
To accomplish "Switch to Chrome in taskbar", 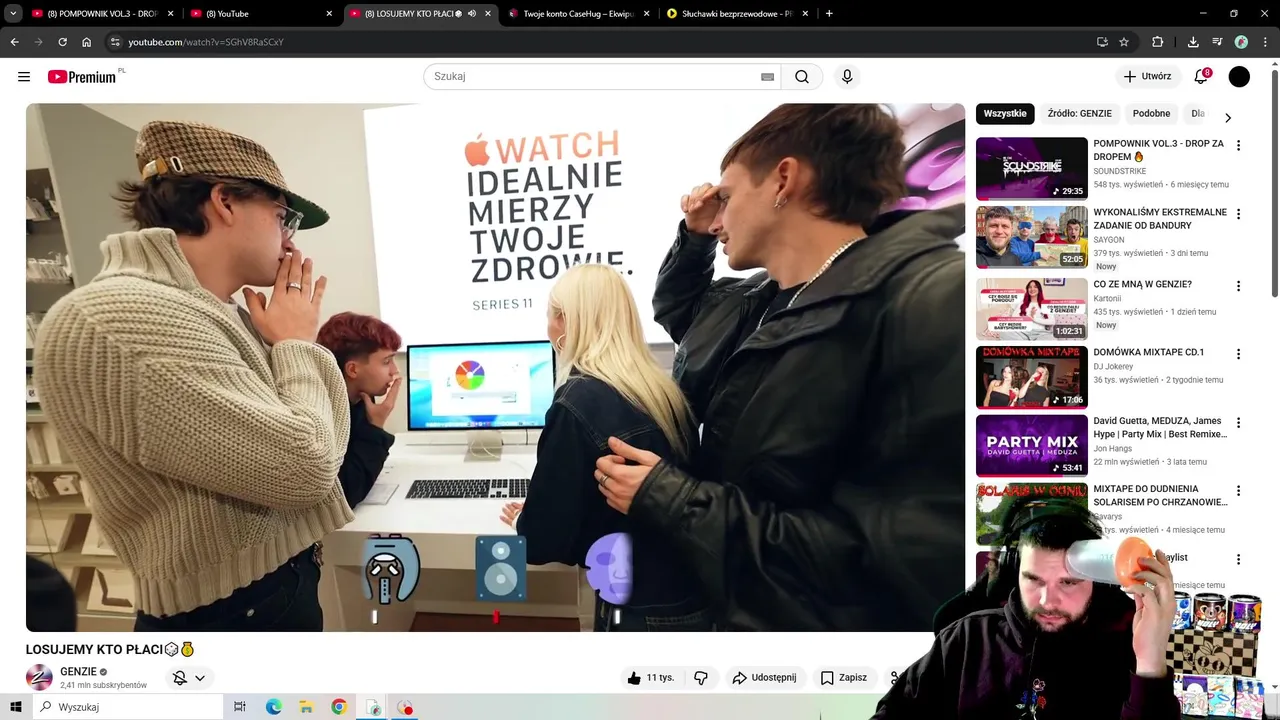I will [x=339, y=707].
